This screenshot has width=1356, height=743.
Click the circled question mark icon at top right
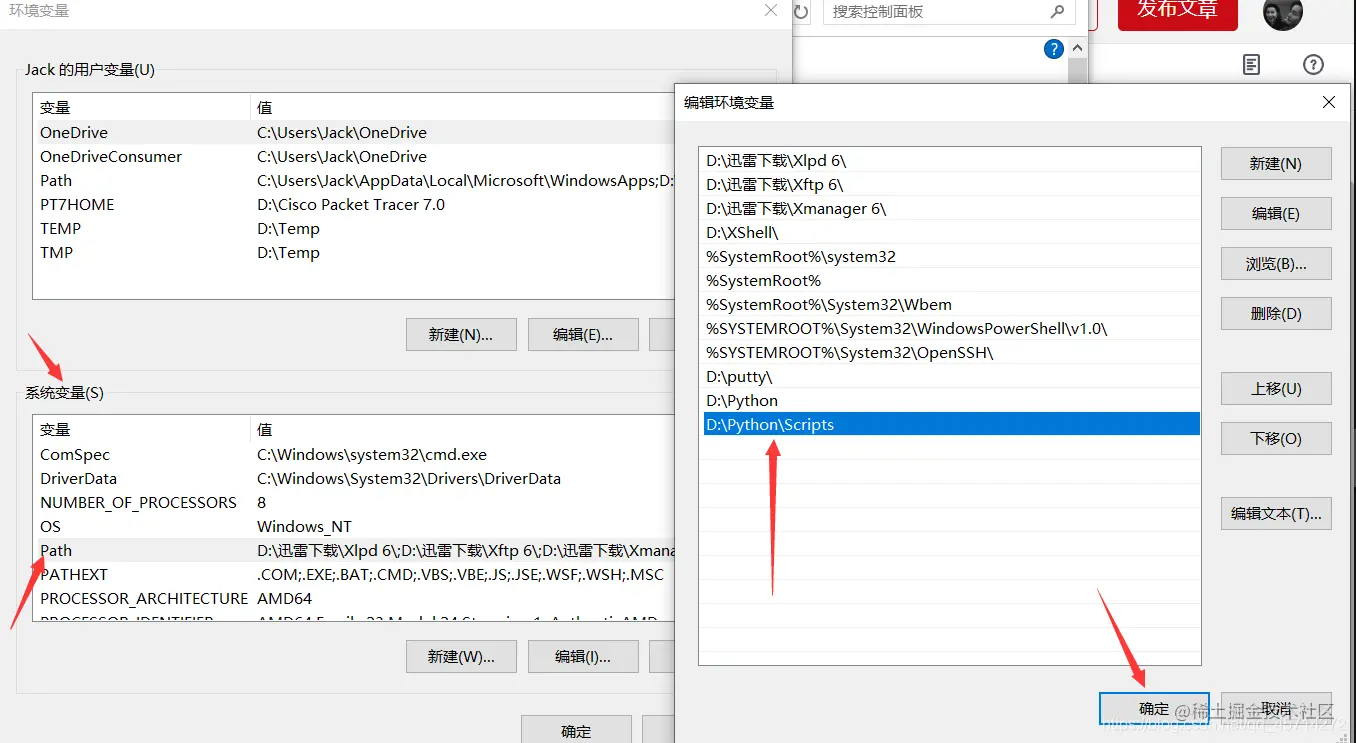(1313, 65)
